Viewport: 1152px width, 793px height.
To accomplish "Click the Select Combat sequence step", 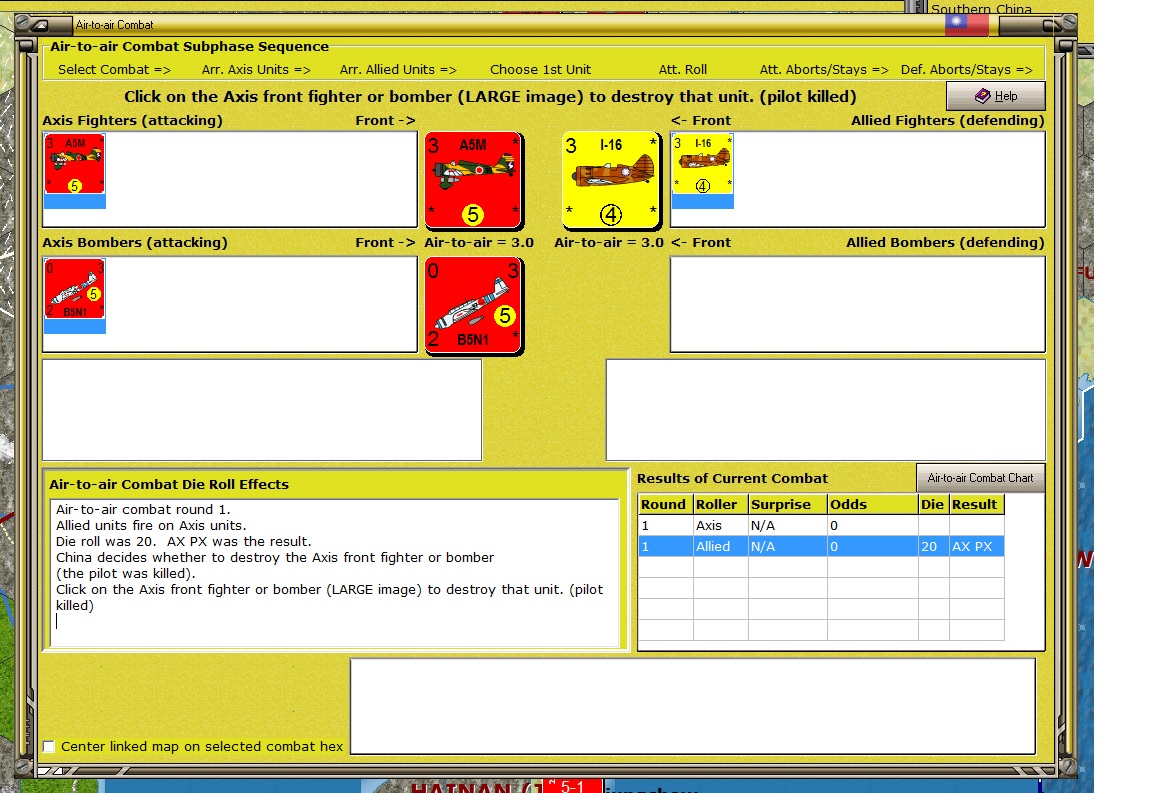I will tap(114, 70).
